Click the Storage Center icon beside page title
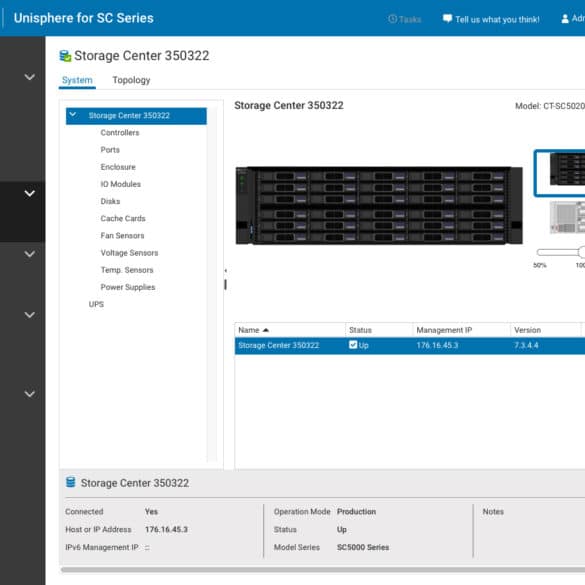585x585 pixels. point(65,56)
